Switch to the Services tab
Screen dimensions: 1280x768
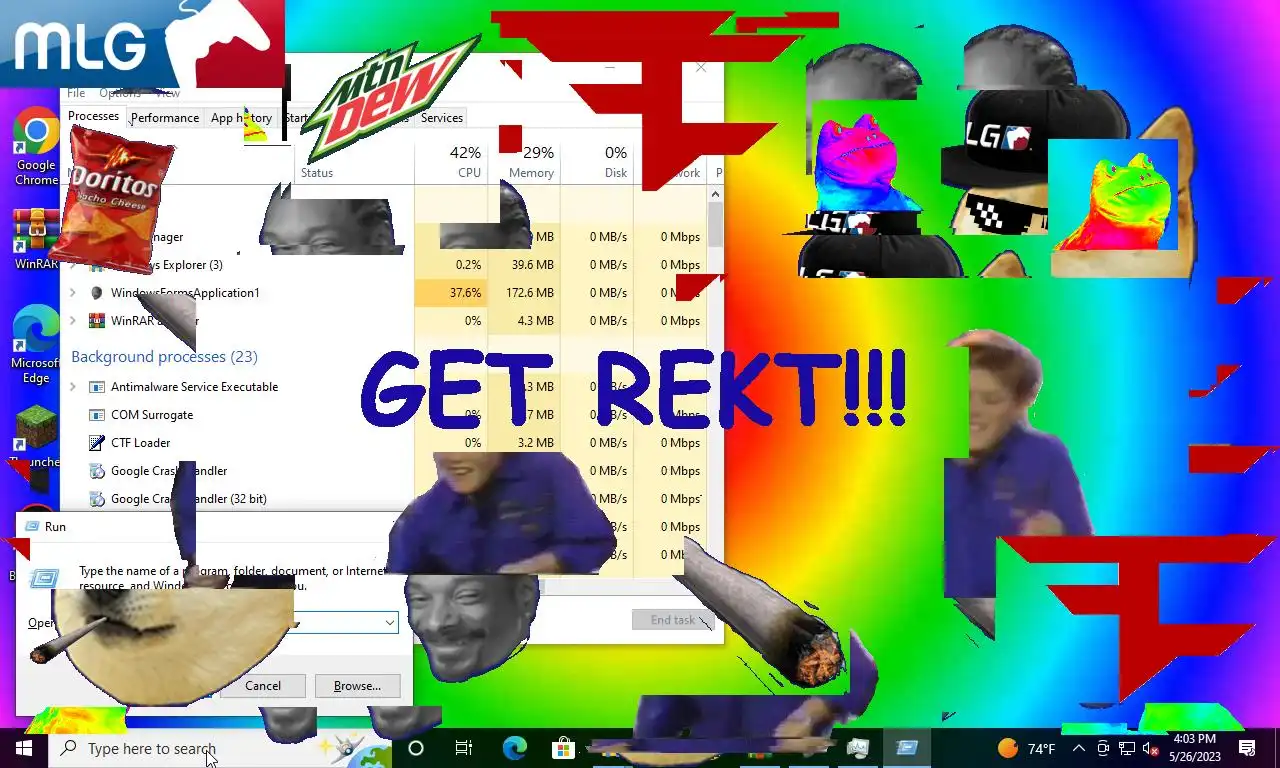click(441, 118)
